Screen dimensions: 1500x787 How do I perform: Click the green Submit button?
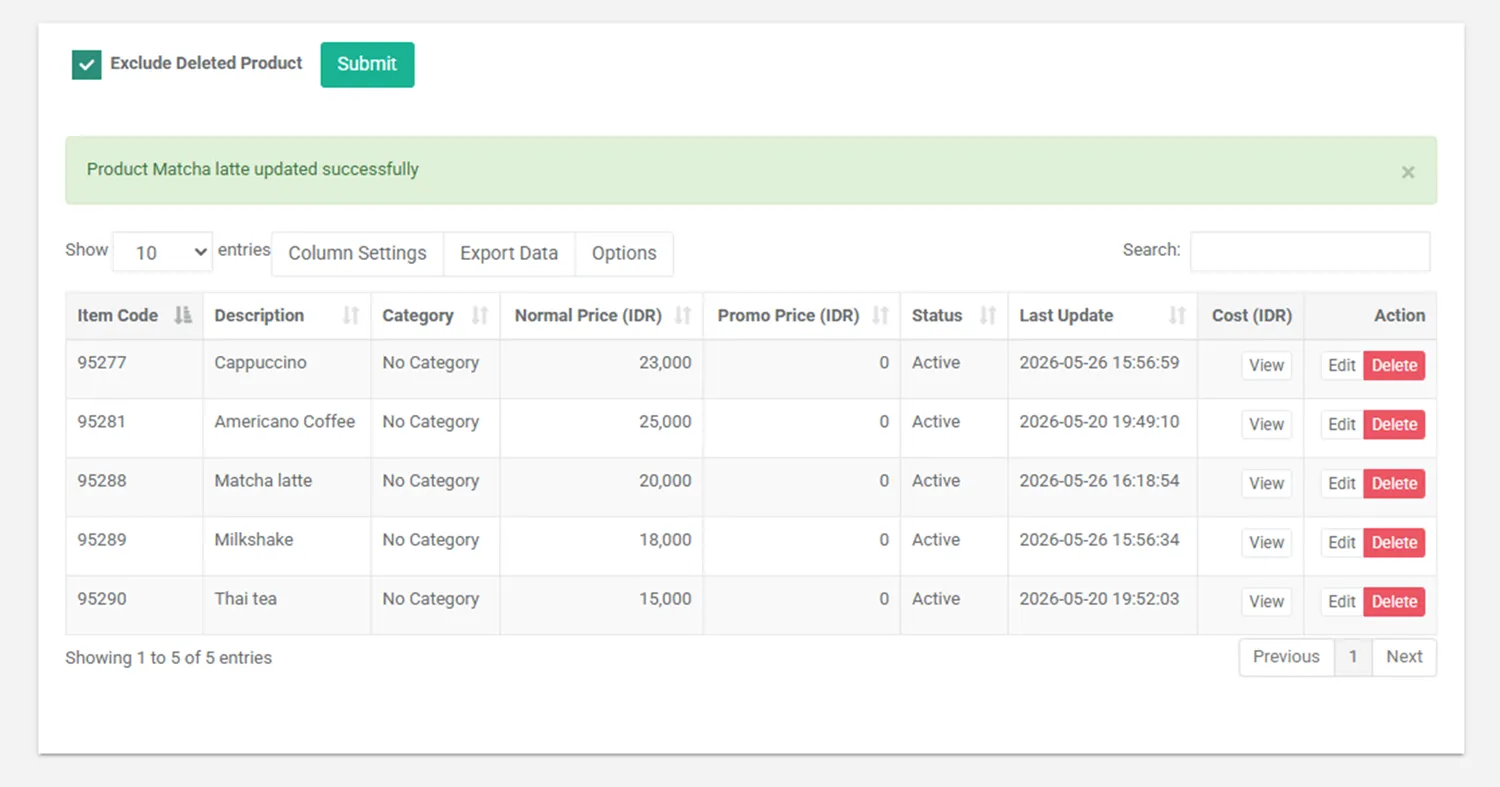[x=367, y=64]
